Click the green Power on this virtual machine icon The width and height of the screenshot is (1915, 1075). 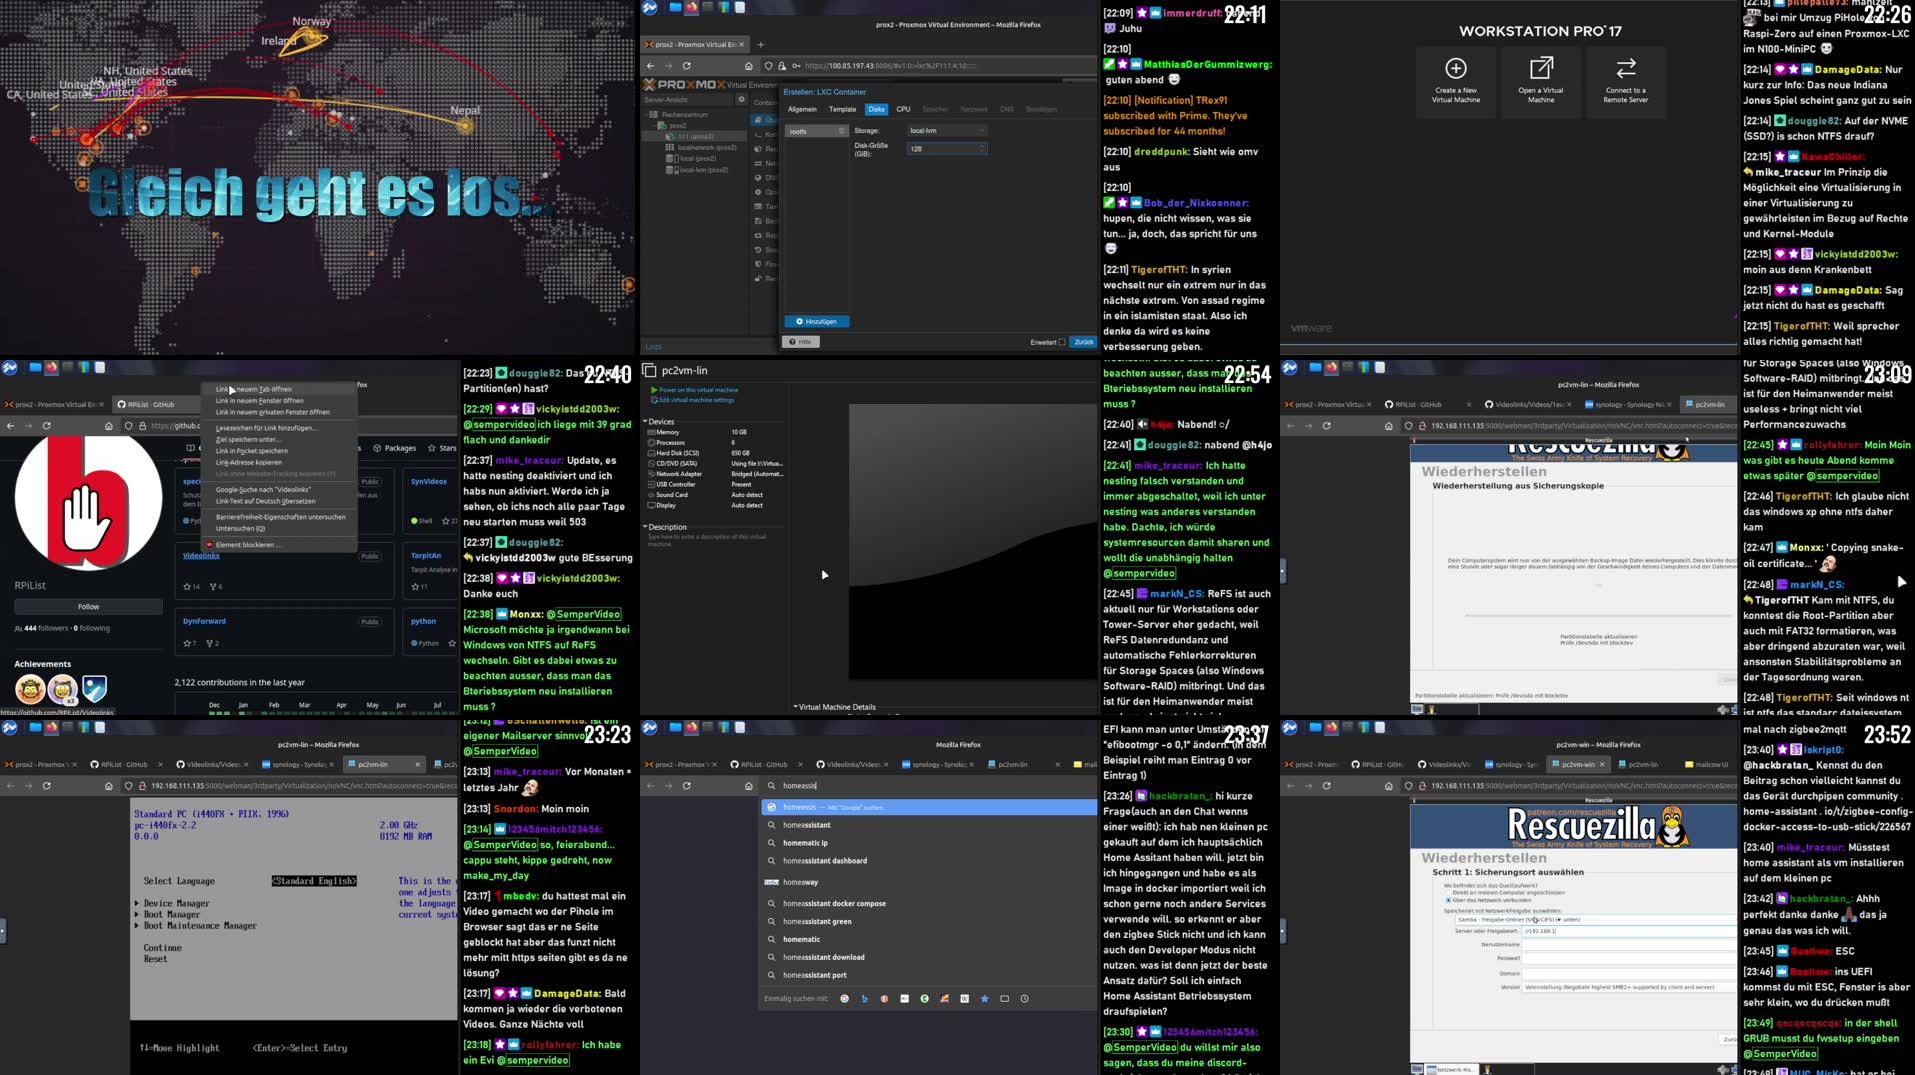click(x=654, y=390)
